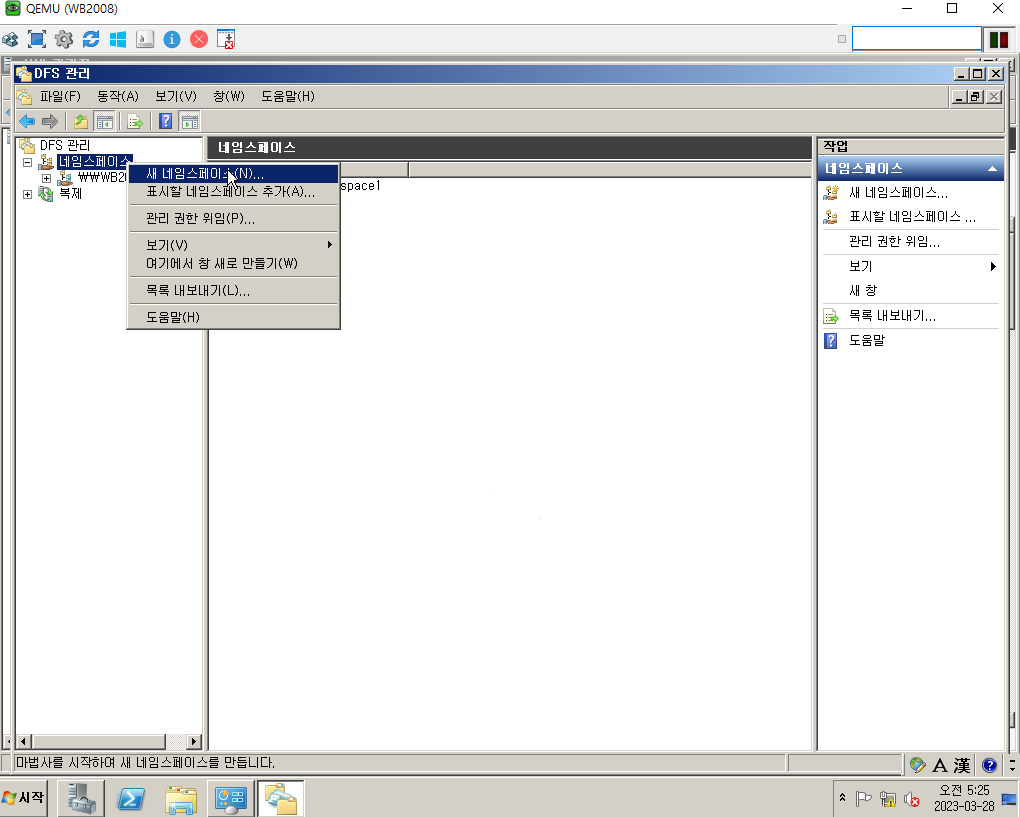
Task: Open the 동작(A) menu
Action: 118,97
